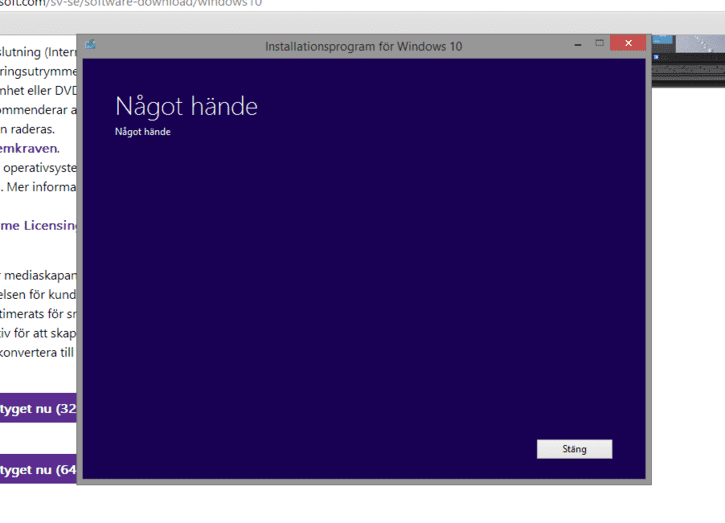Click the page text line about mediaskapande

pos(38,274)
